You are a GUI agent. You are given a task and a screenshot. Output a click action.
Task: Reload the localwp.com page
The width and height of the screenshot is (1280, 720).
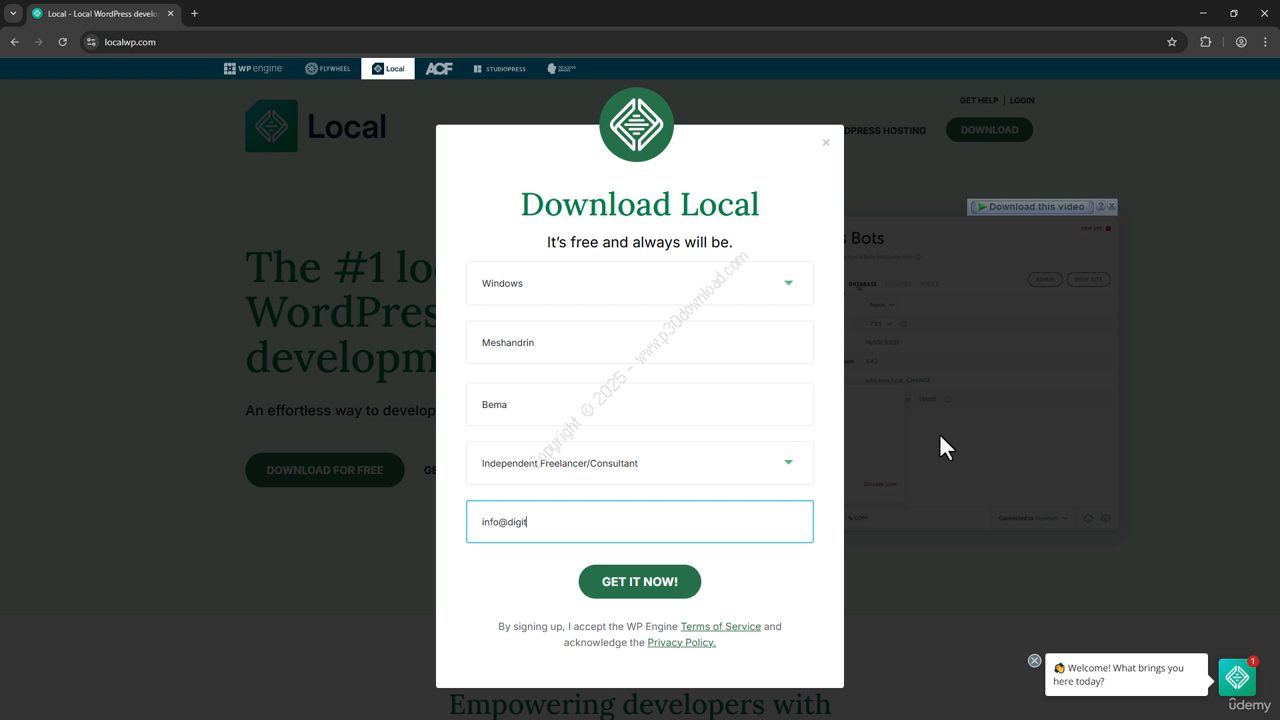62,42
